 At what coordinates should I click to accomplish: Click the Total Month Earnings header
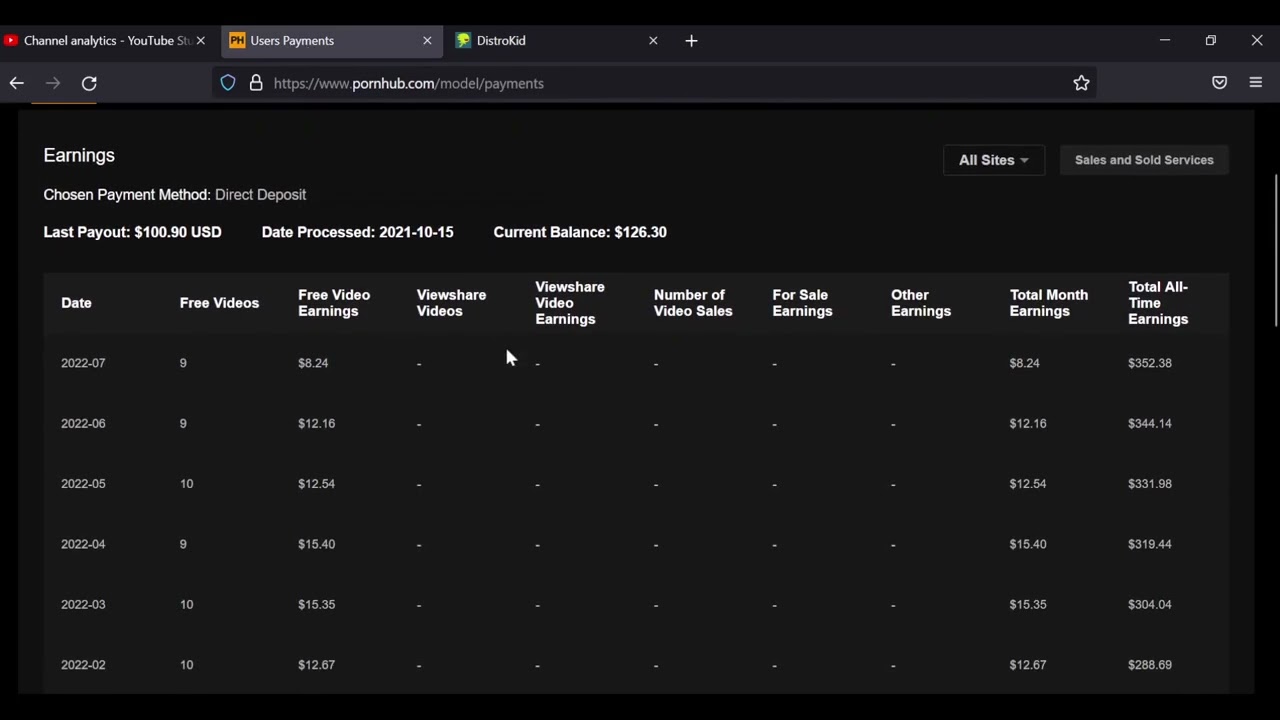point(1049,303)
